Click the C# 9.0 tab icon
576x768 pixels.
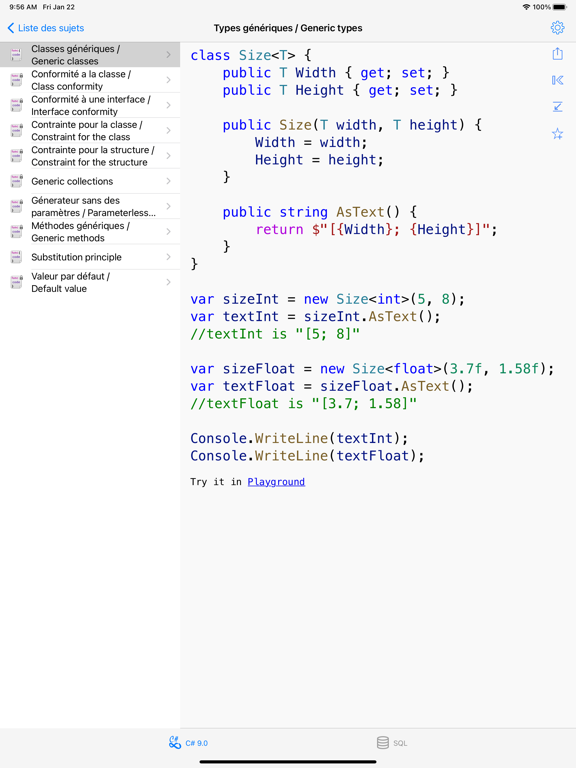click(175, 743)
